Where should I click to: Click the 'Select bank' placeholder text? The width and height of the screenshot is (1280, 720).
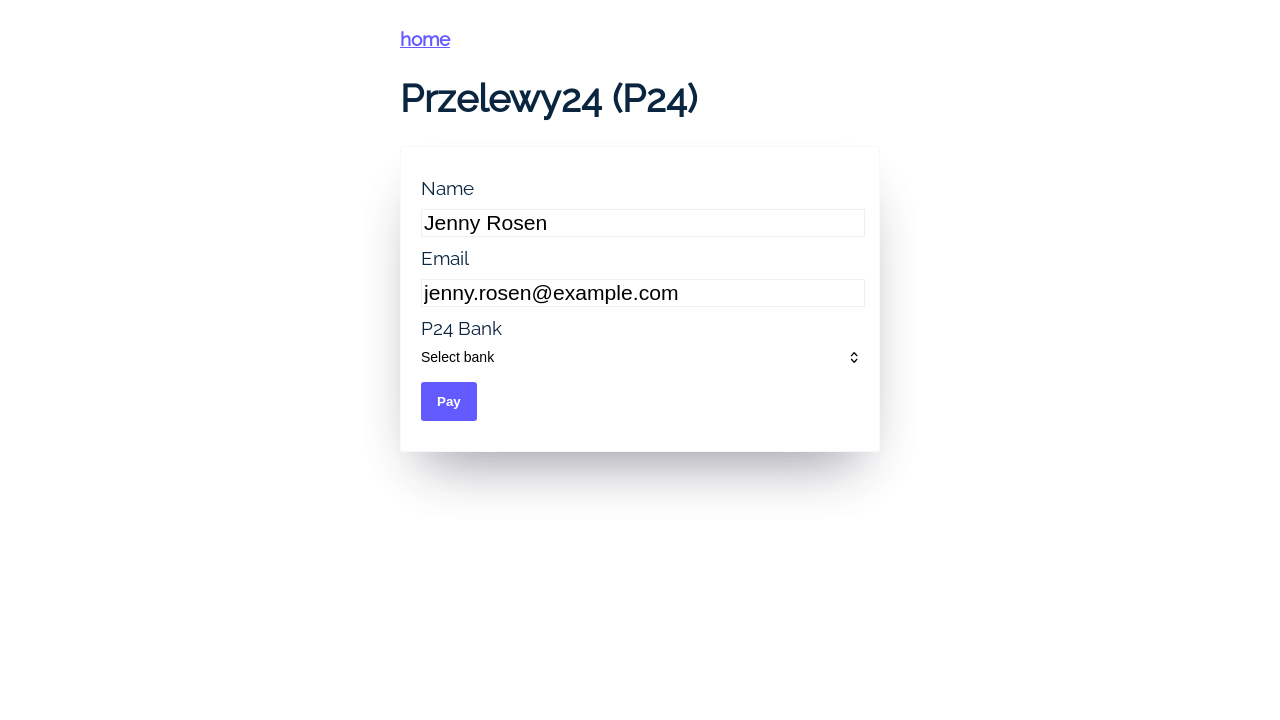[458, 357]
